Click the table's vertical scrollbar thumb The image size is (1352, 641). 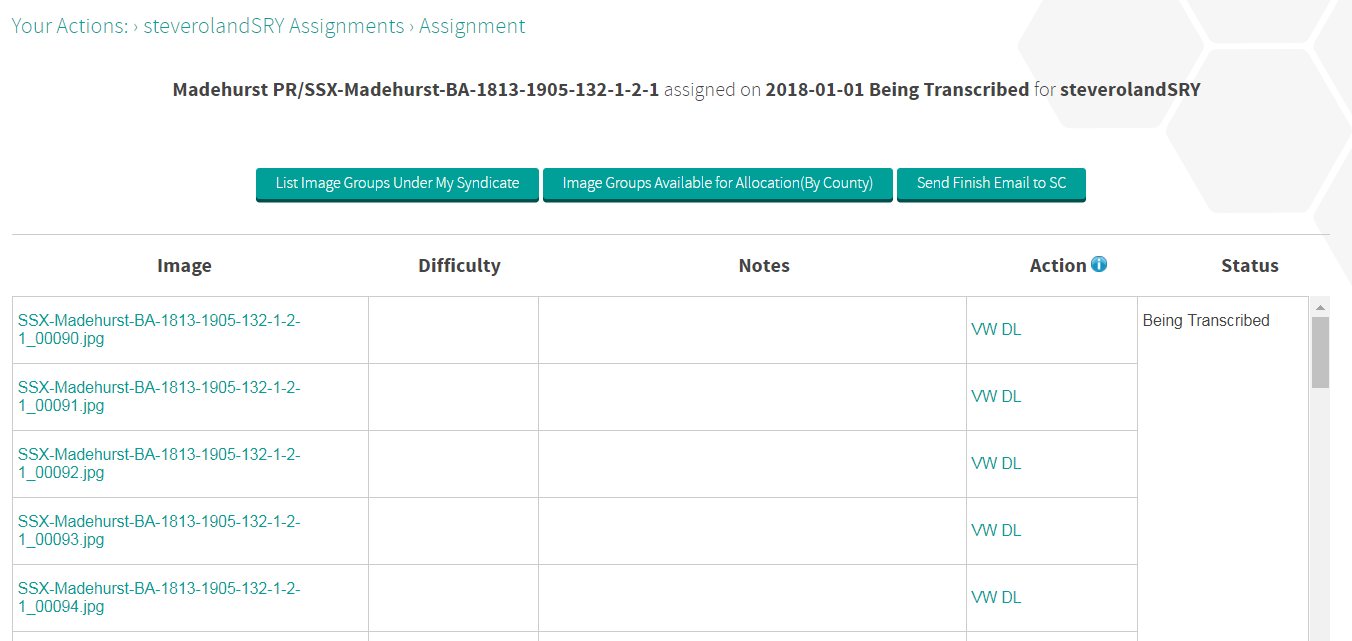point(1320,352)
